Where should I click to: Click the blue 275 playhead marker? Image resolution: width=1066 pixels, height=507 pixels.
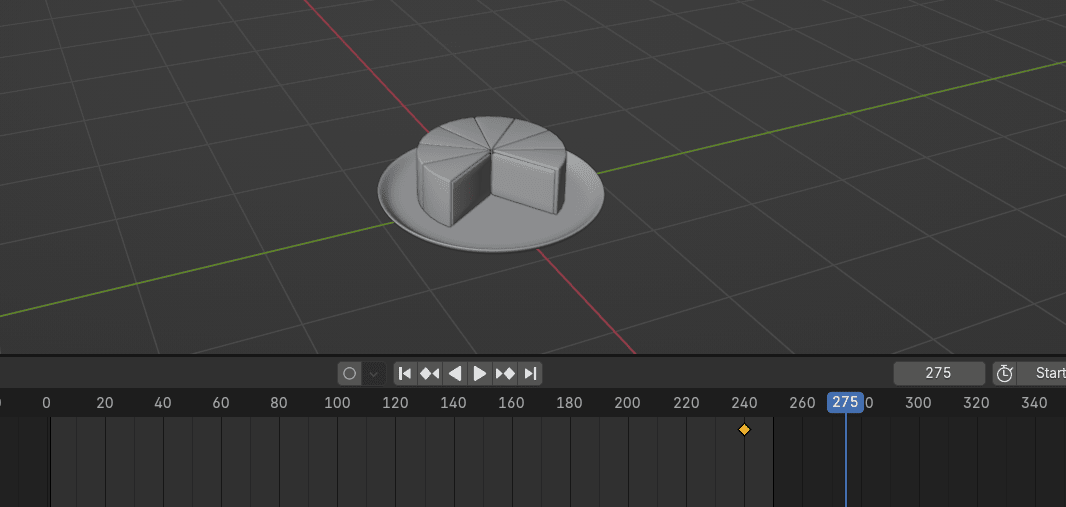pos(845,402)
